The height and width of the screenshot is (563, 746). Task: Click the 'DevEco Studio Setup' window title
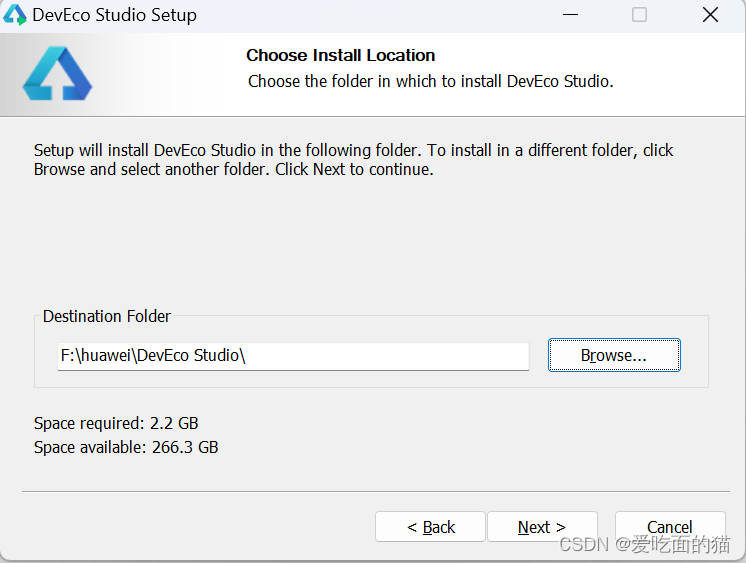click(114, 15)
